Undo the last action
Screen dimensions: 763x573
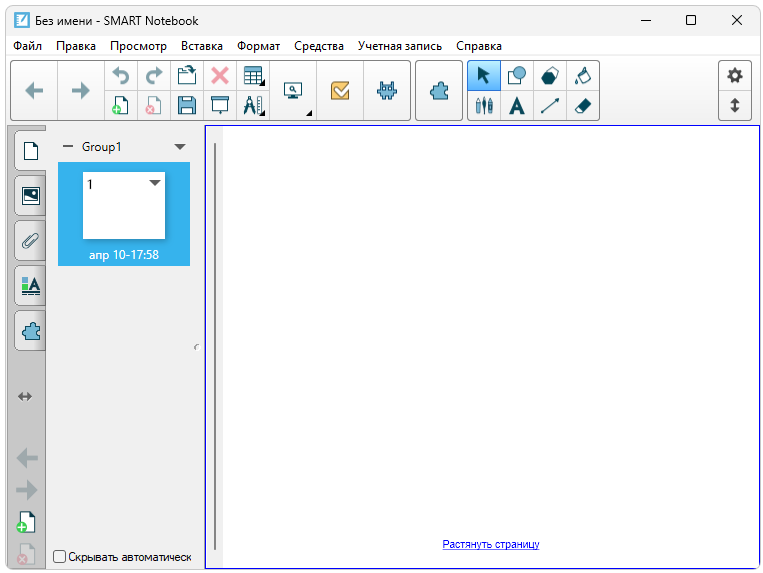click(121, 76)
